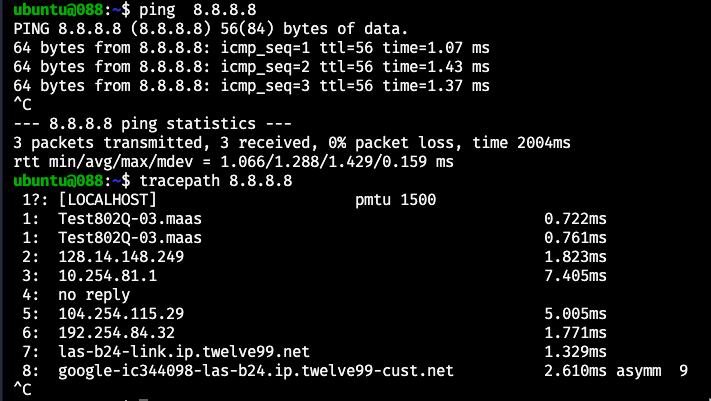Click the '8.8.8.8 ping statistics' header line

coord(146,124)
